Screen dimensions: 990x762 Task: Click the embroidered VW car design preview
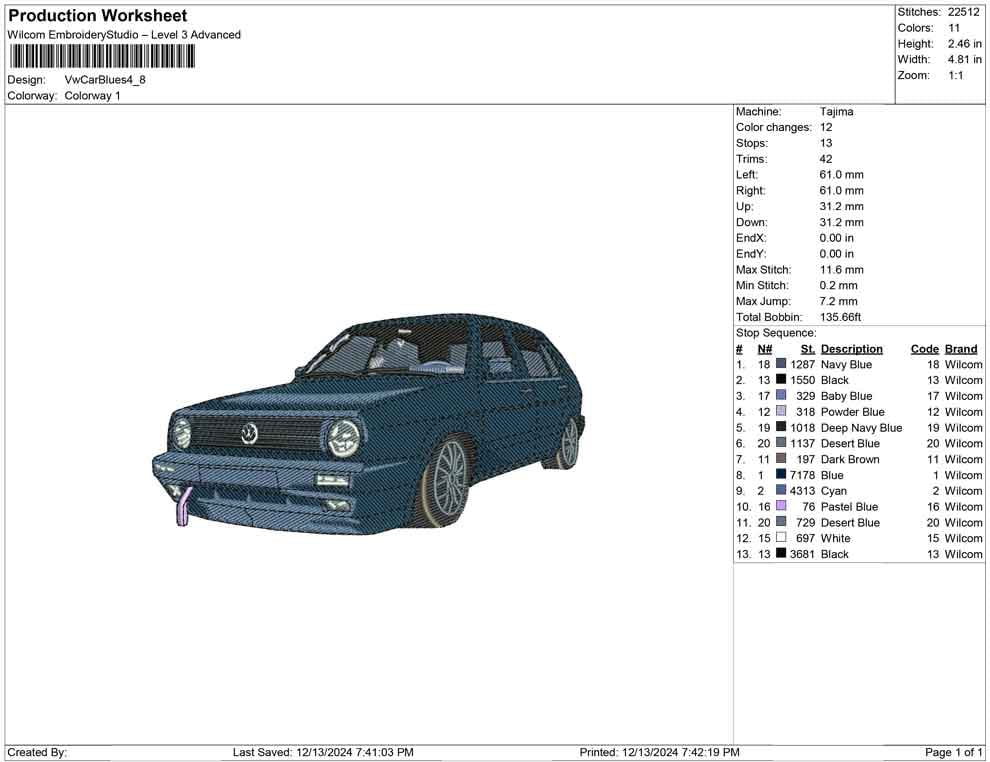369,423
